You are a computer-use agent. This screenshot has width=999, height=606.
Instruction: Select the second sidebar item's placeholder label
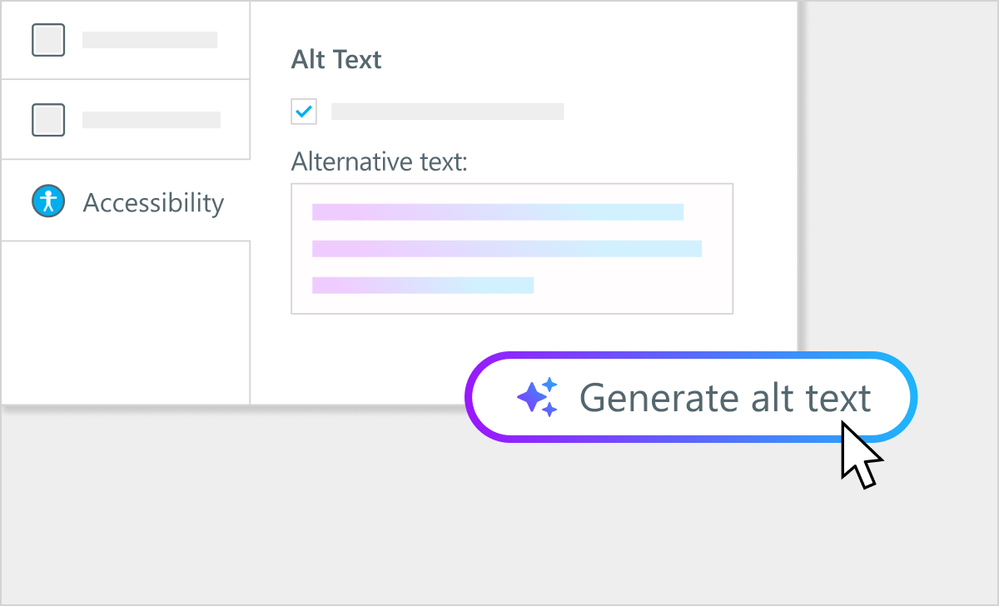click(x=151, y=120)
